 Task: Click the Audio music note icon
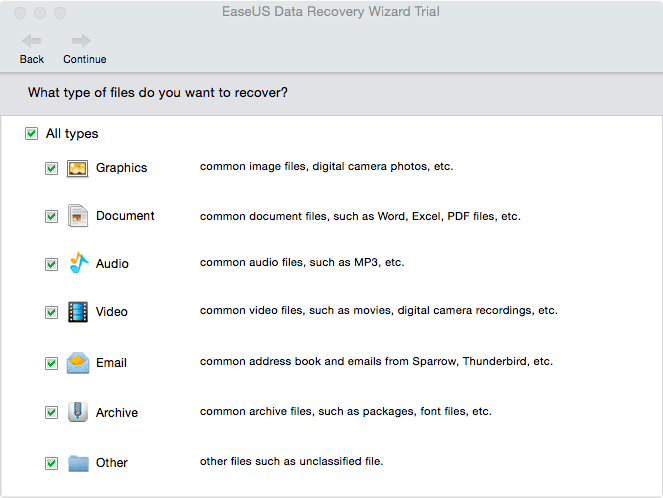[79, 263]
